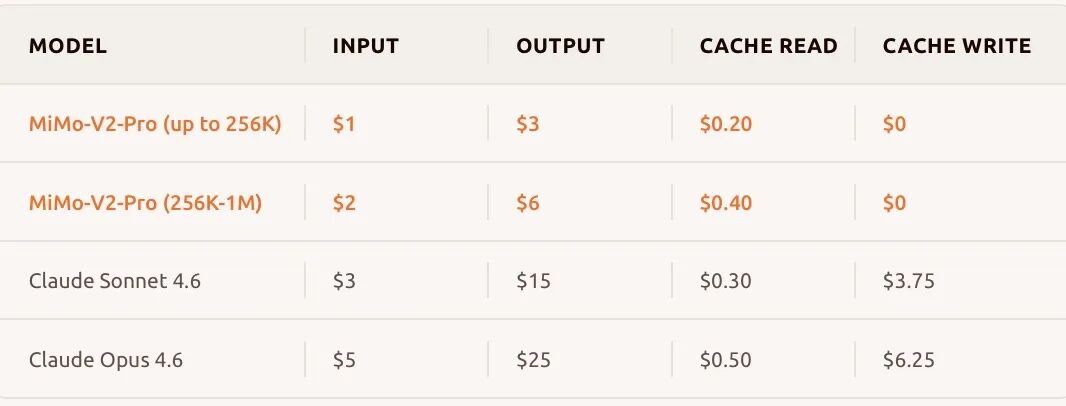Click the OUTPUT column header
The image size is (1066, 406).
(x=561, y=46)
